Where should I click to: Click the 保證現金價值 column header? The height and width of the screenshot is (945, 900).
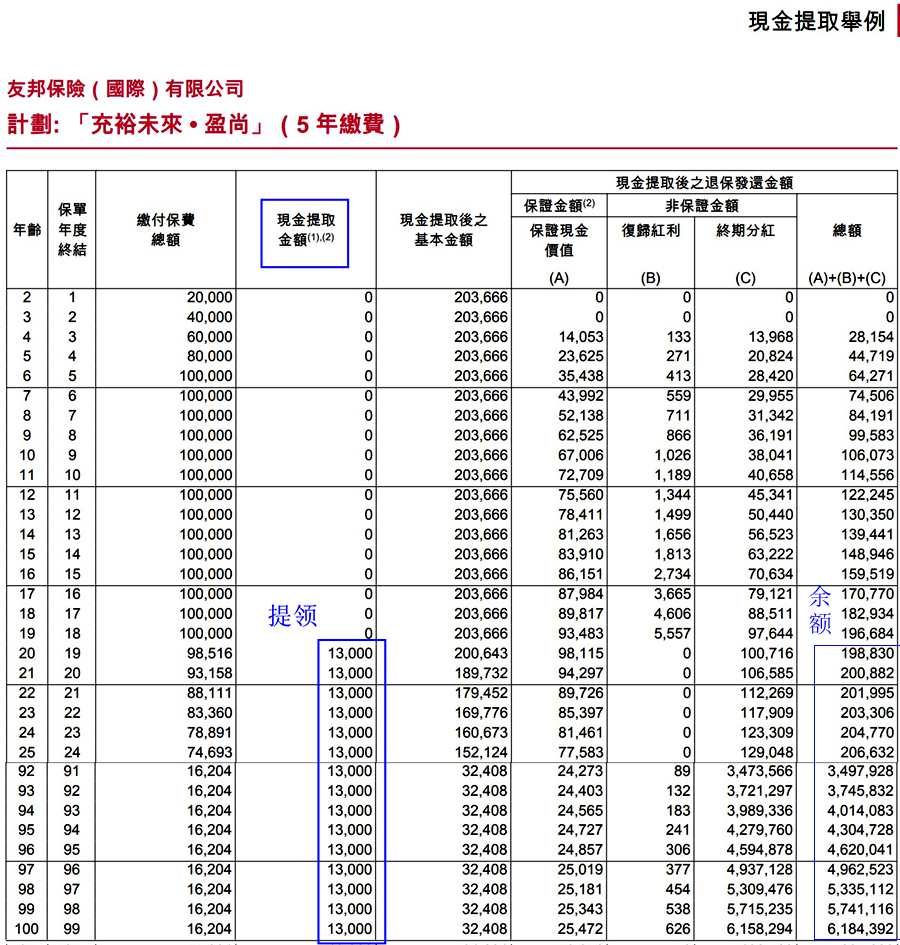(x=559, y=240)
